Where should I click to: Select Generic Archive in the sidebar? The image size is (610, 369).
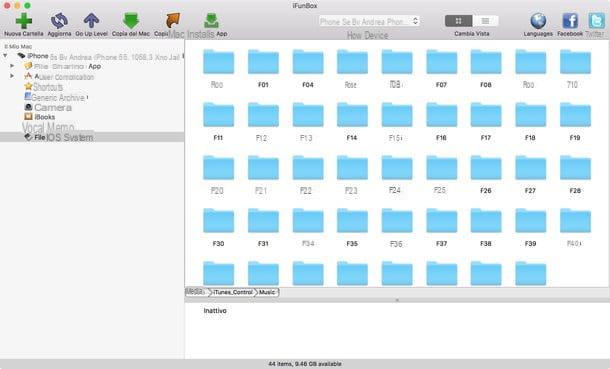56,97
